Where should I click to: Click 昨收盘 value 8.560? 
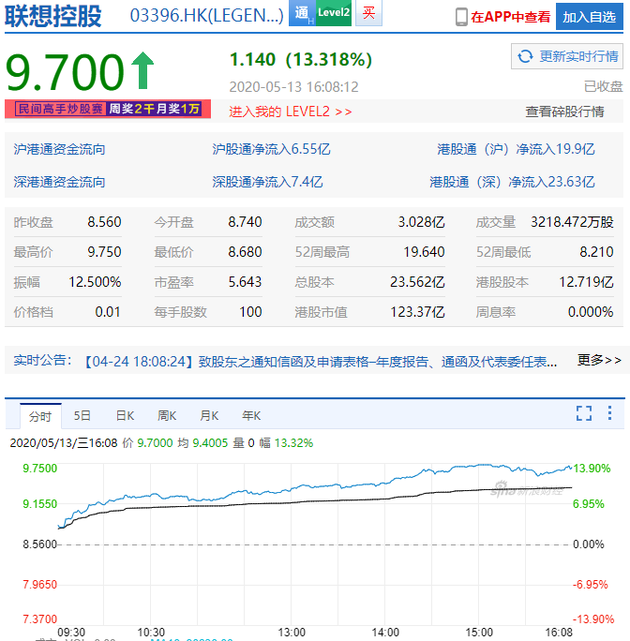pyautogui.click(x=104, y=222)
